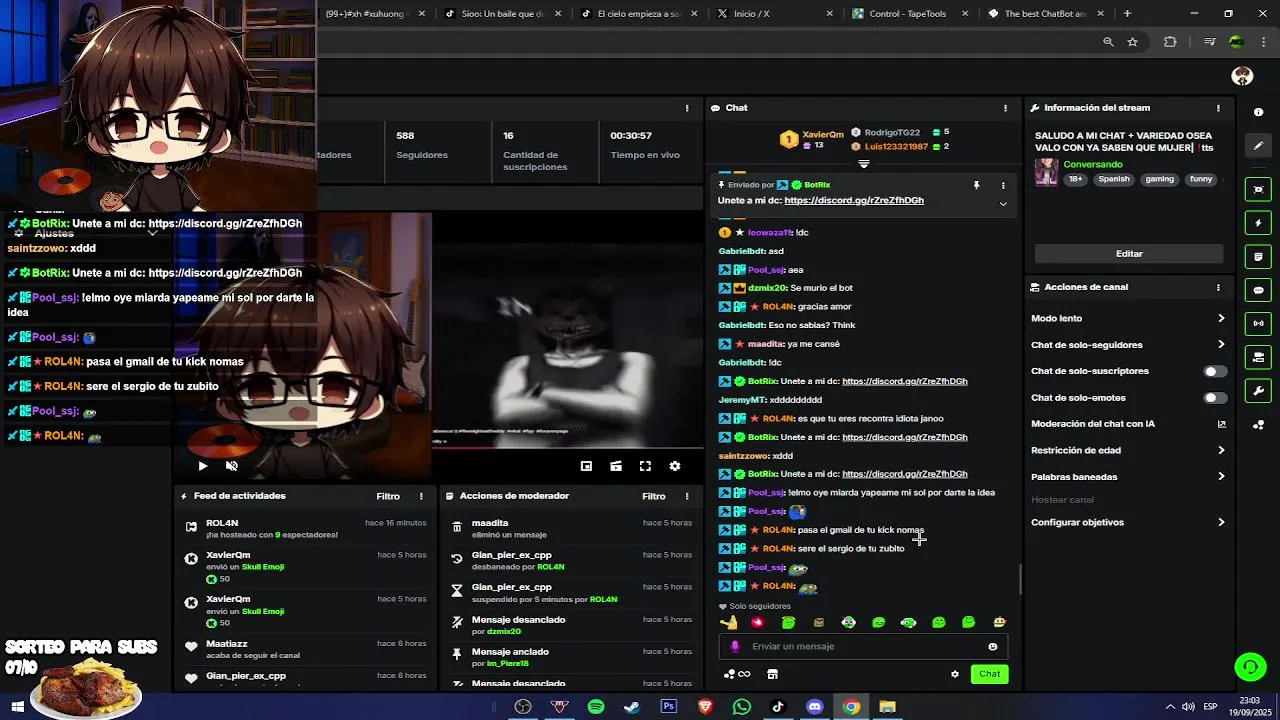Image resolution: width=1280 pixels, height=720 pixels.
Task: Click the Editar stream info button
Action: pyautogui.click(x=1129, y=254)
